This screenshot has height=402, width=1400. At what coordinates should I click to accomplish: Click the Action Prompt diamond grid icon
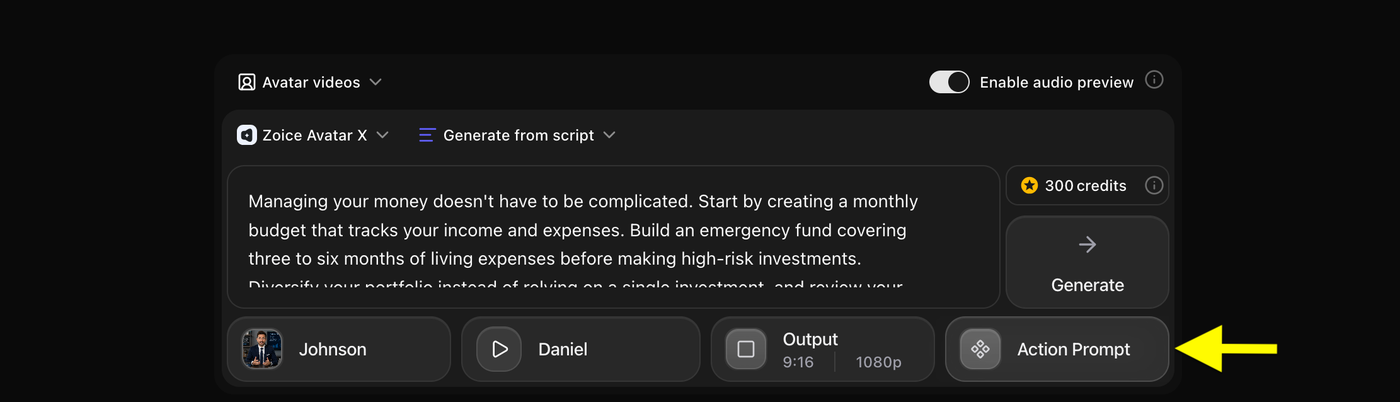click(x=980, y=349)
